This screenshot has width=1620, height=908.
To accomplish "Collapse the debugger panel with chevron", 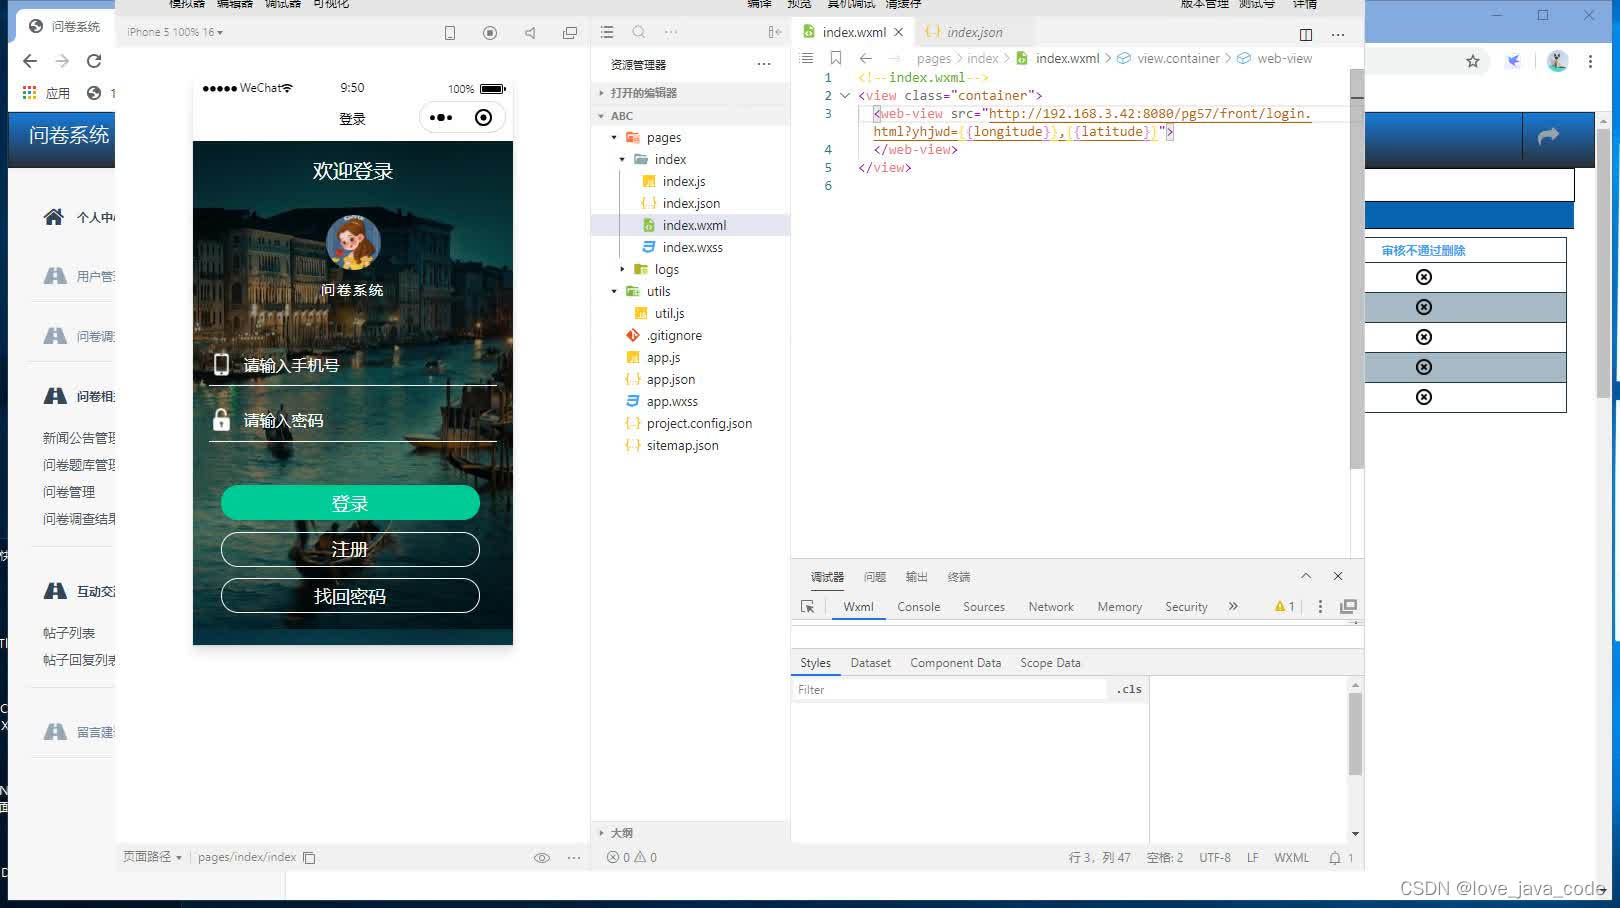I will (1306, 576).
